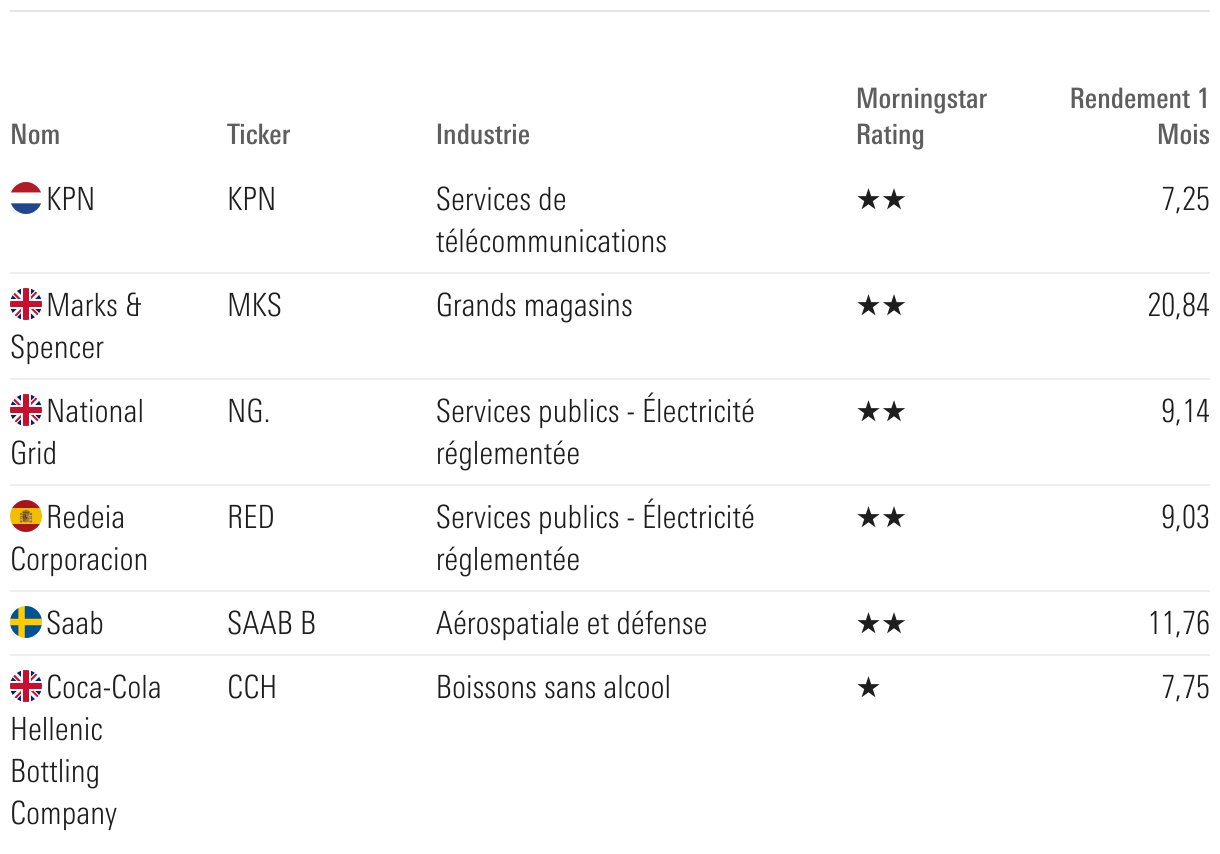The image size is (1220, 854).
Task: Click the UK flag next to Marks & Spencer
Action: click(26, 304)
